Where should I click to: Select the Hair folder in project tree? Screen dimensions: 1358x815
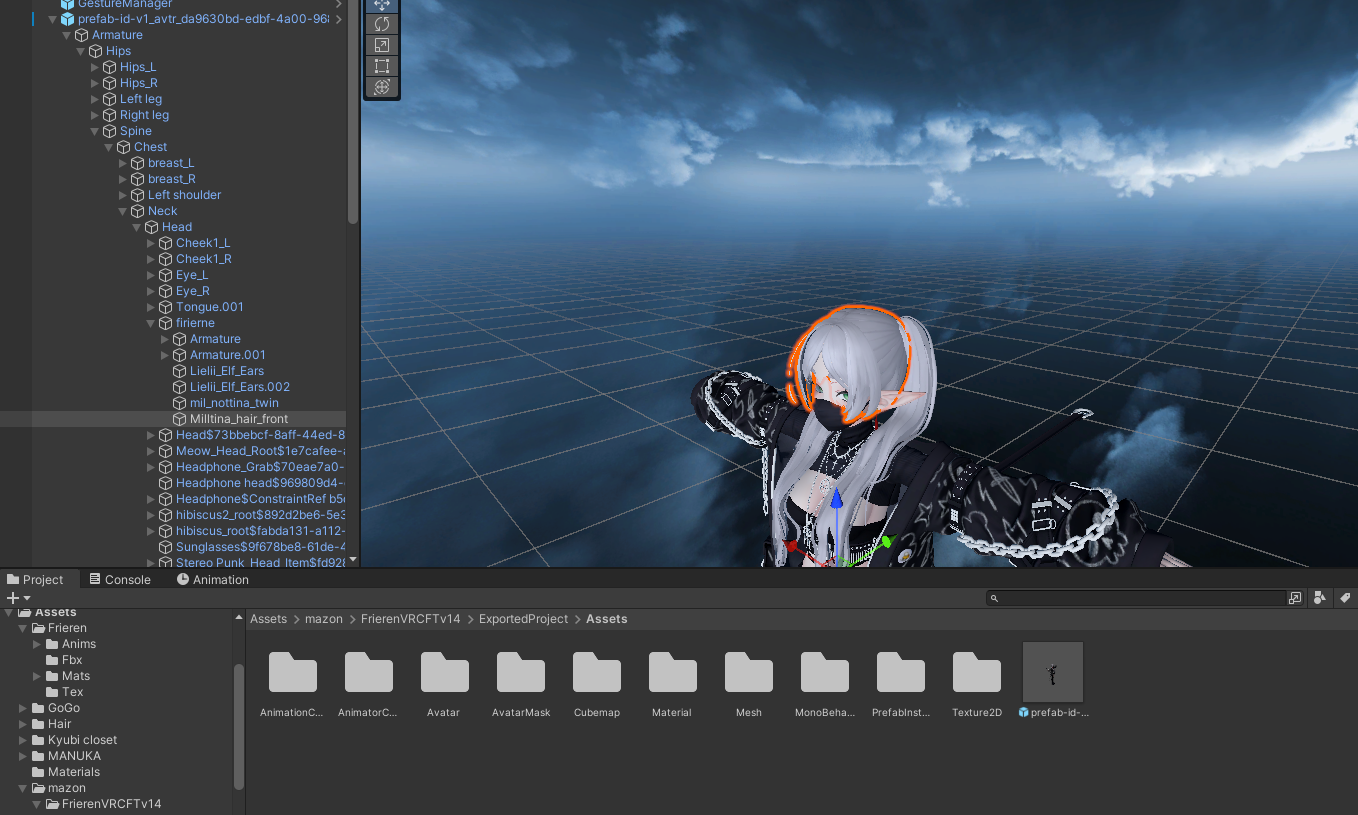(59, 724)
